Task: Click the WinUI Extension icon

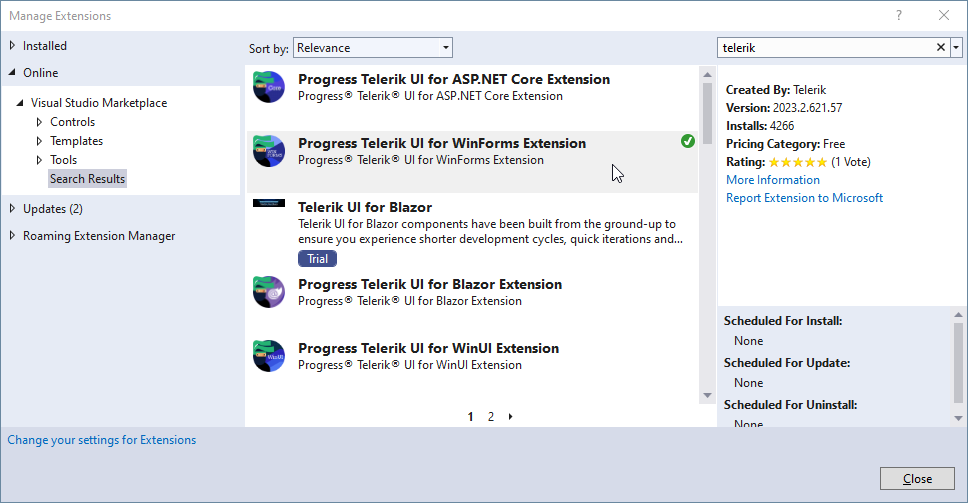Action: (269, 356)
